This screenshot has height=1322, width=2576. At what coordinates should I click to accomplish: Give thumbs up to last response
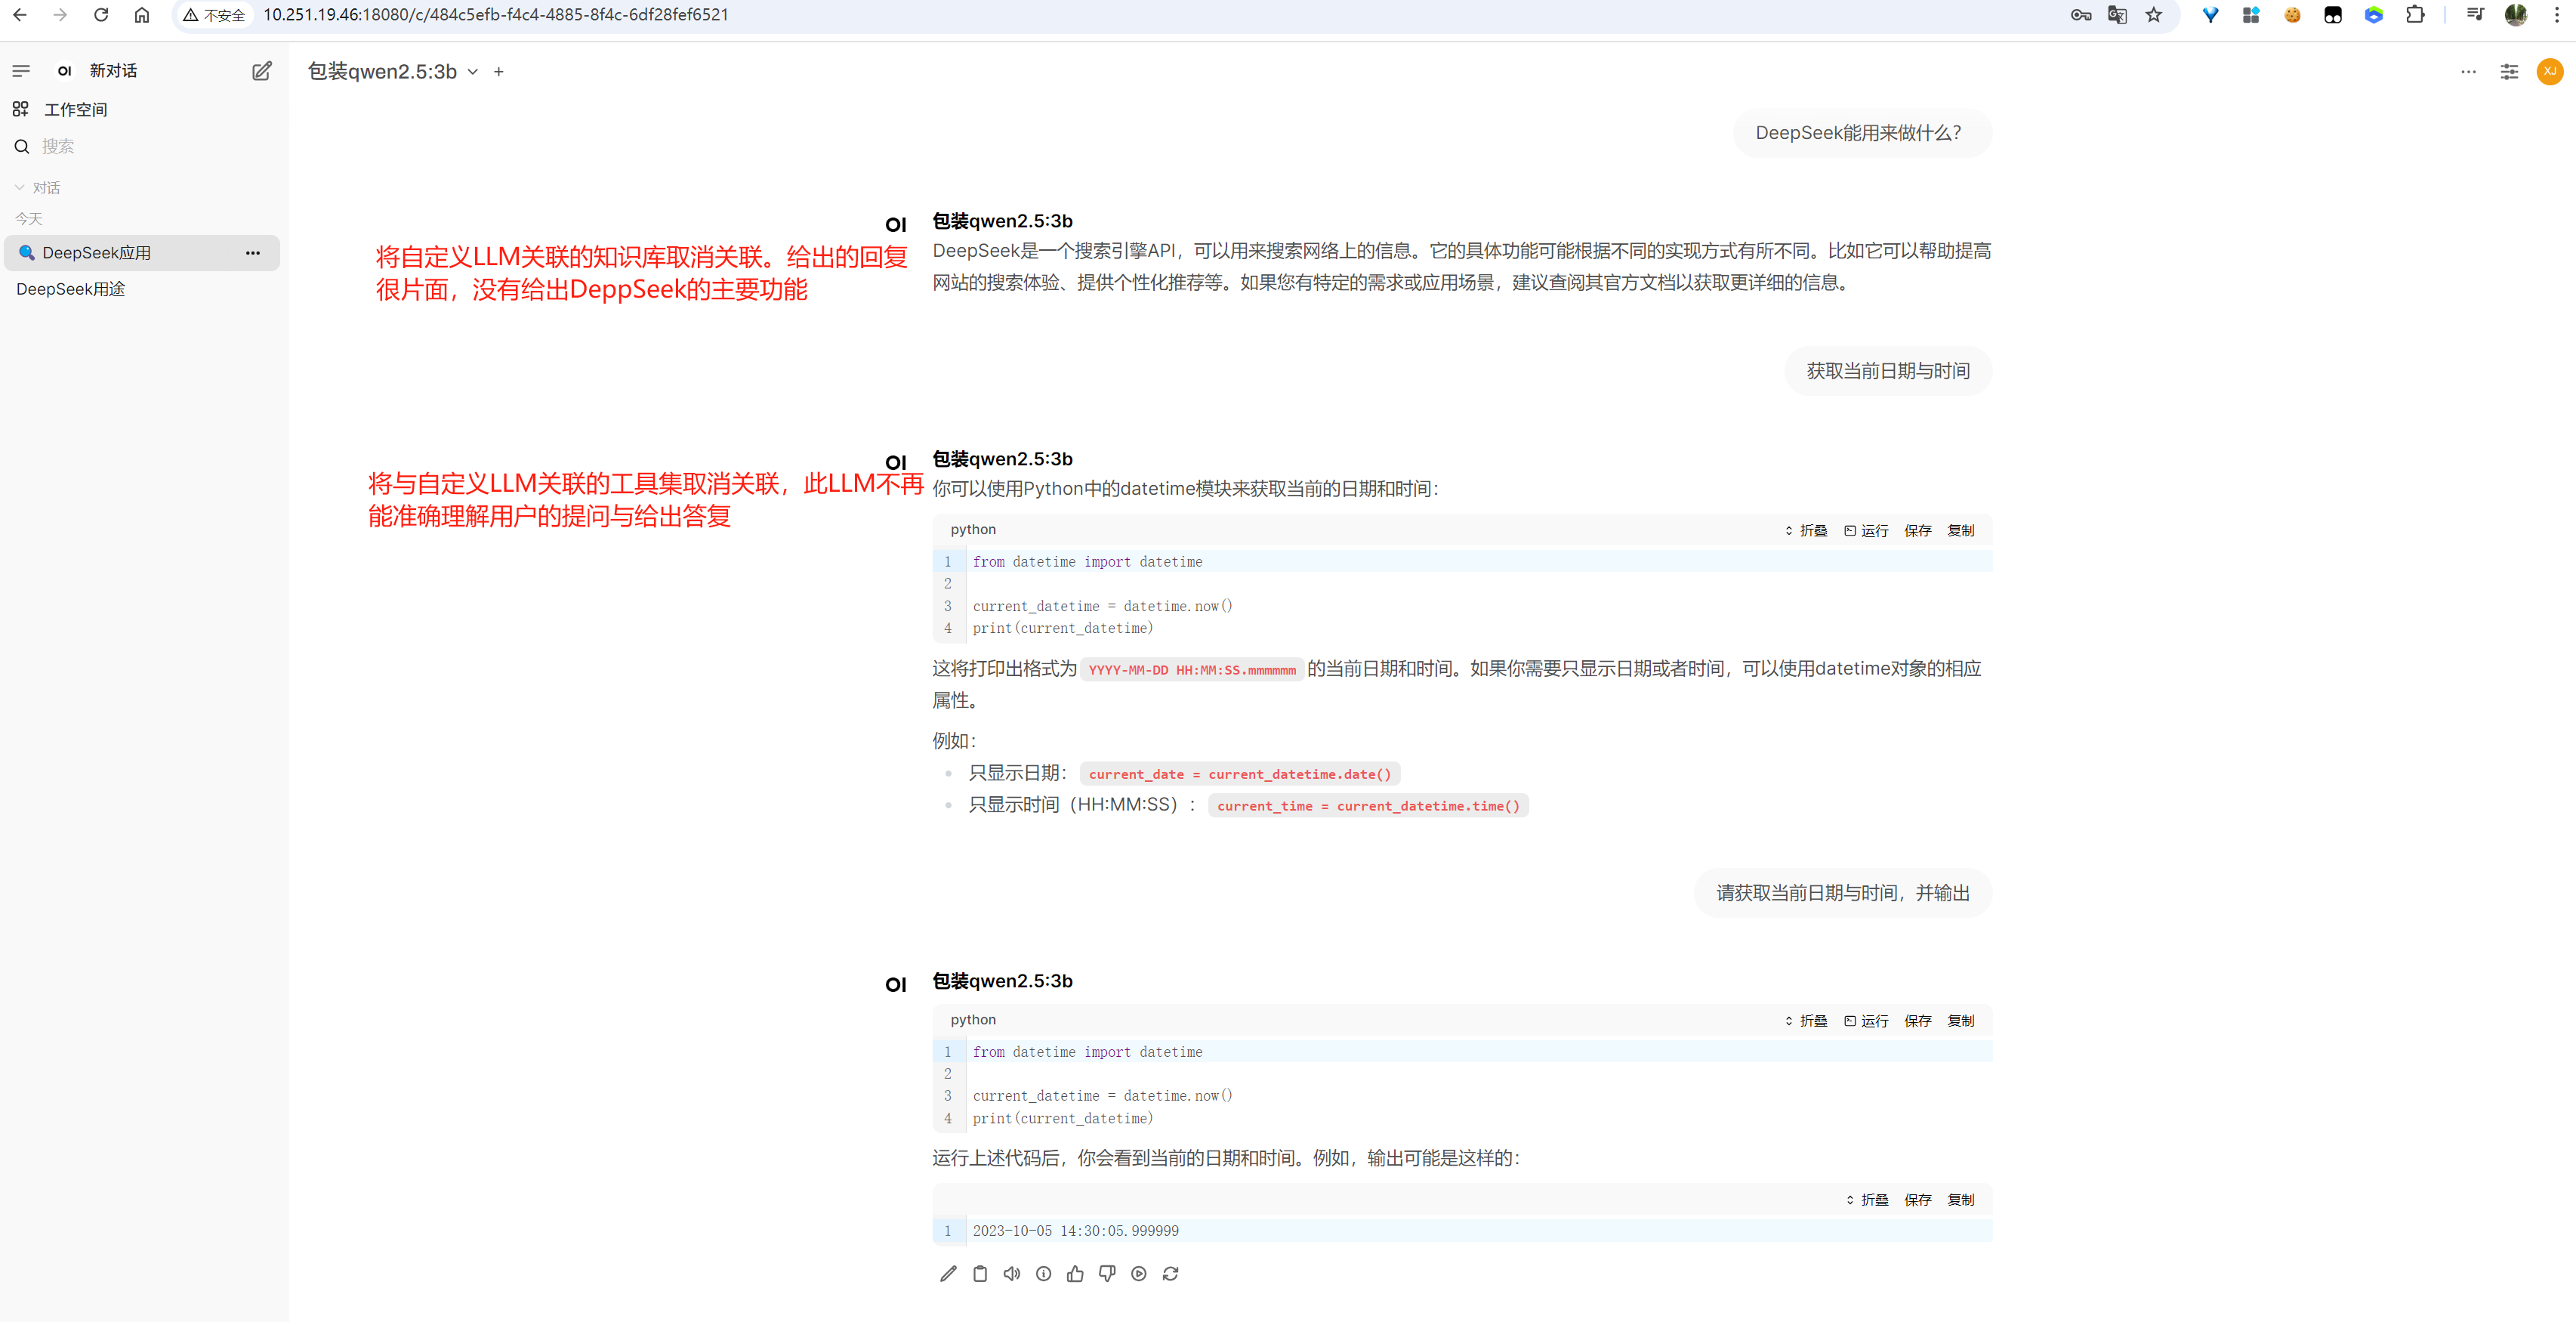1075,1273
